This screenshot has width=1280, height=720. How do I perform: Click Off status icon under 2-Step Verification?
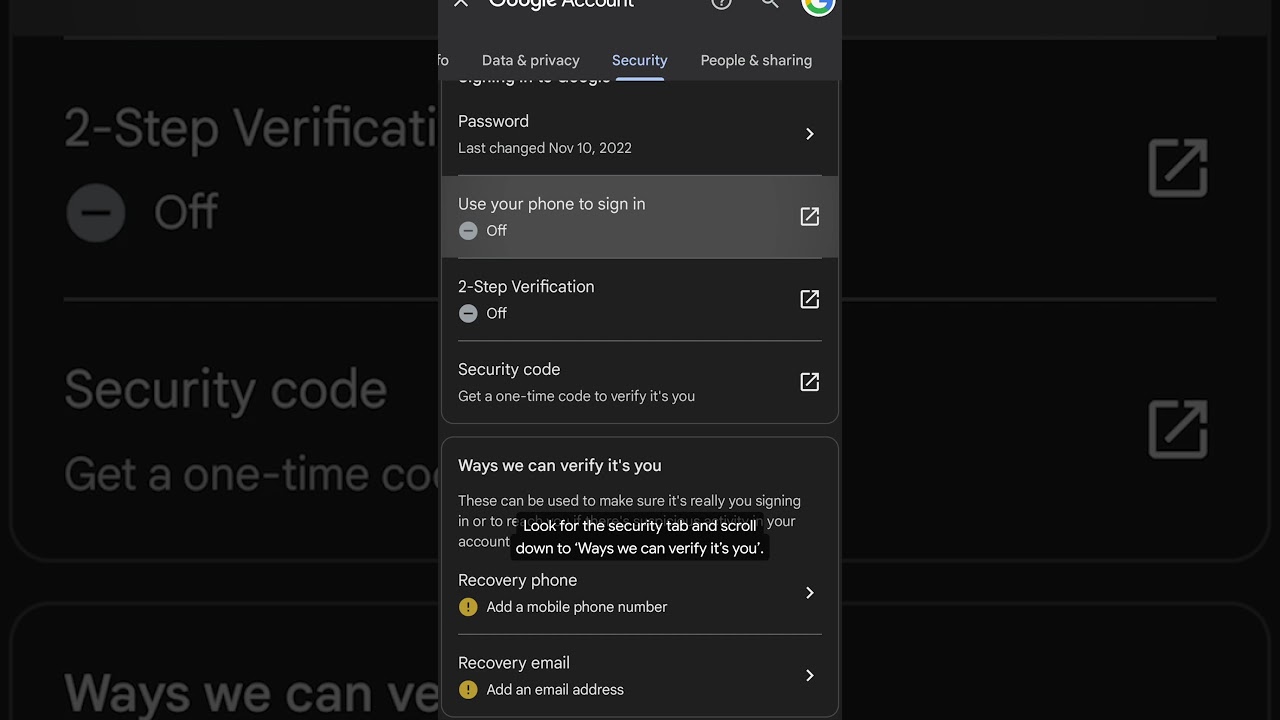[468, 314]
